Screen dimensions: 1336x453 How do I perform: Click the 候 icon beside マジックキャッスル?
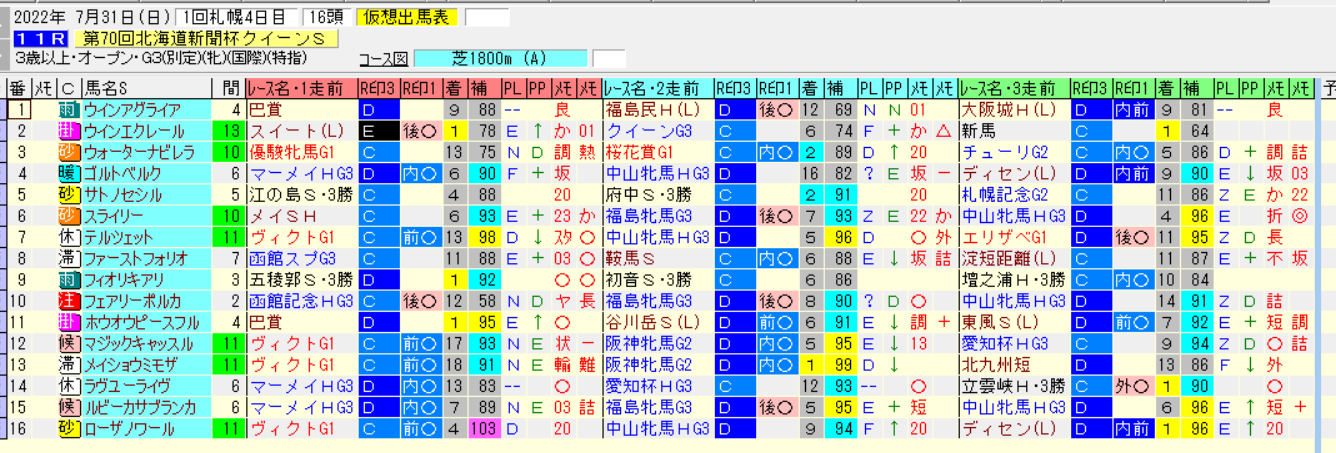click(x=69, y=344)
